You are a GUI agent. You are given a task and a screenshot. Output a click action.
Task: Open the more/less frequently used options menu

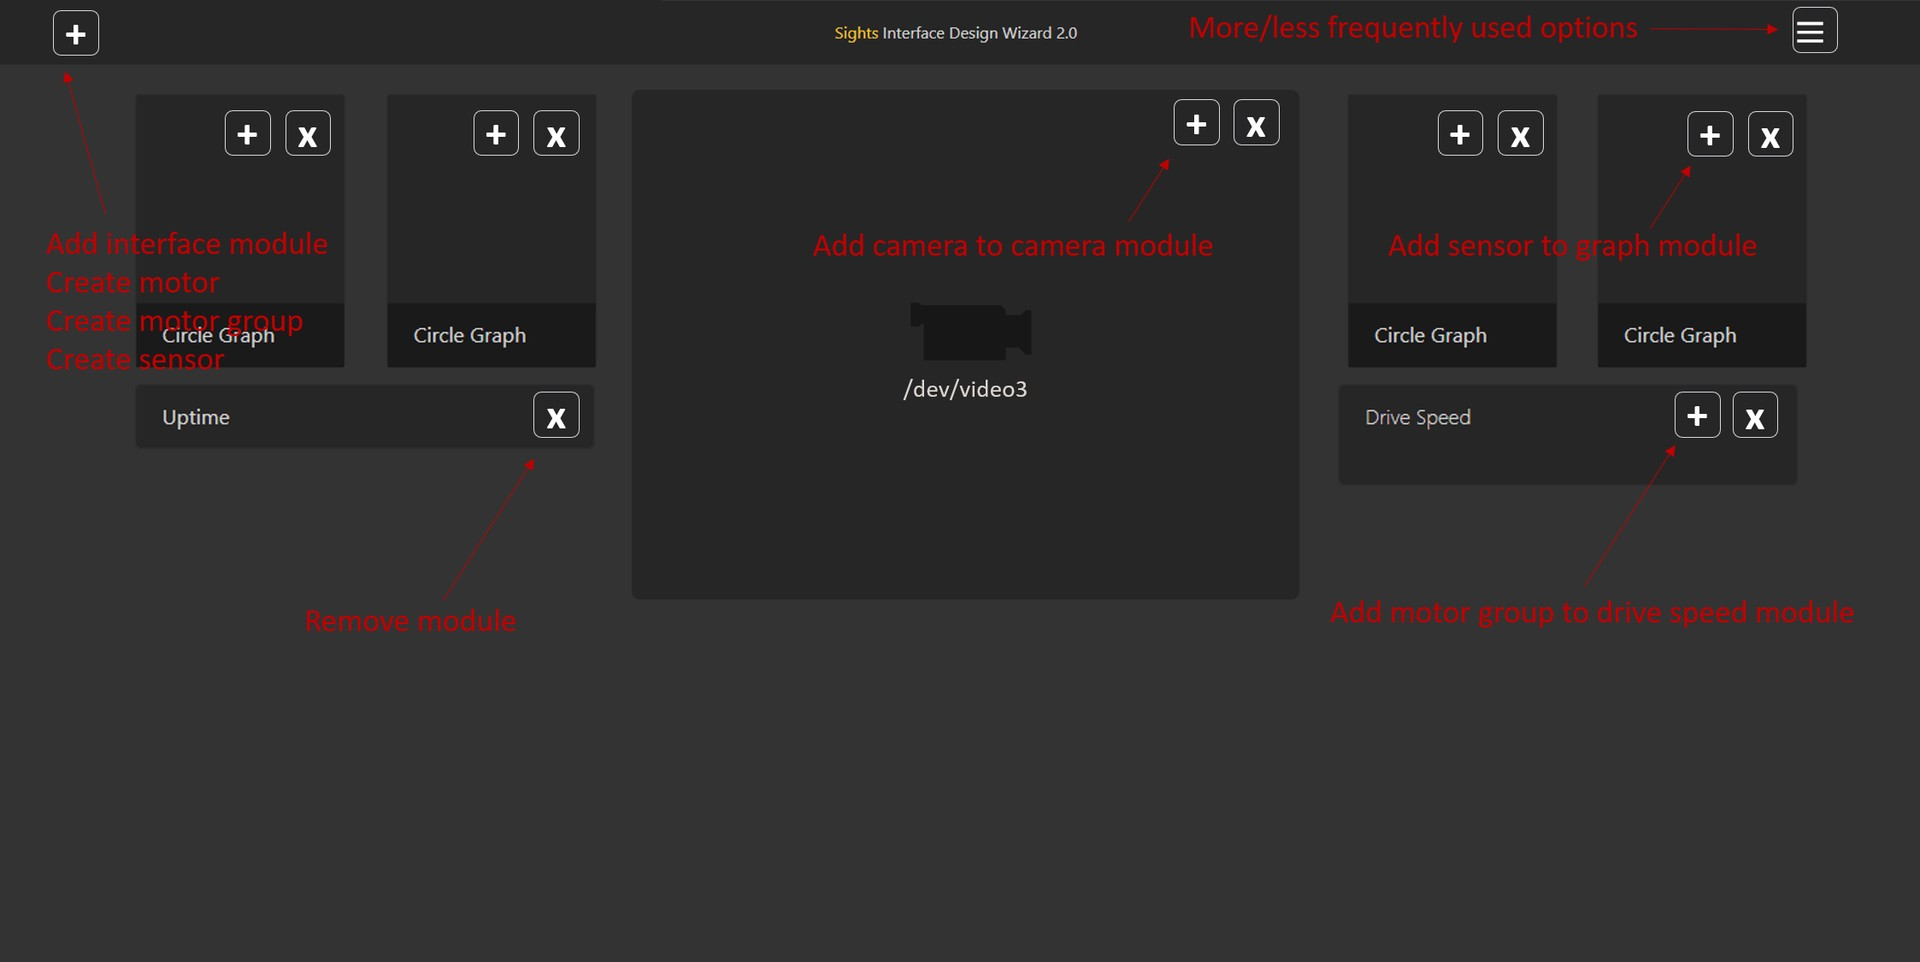[1813, 30]
